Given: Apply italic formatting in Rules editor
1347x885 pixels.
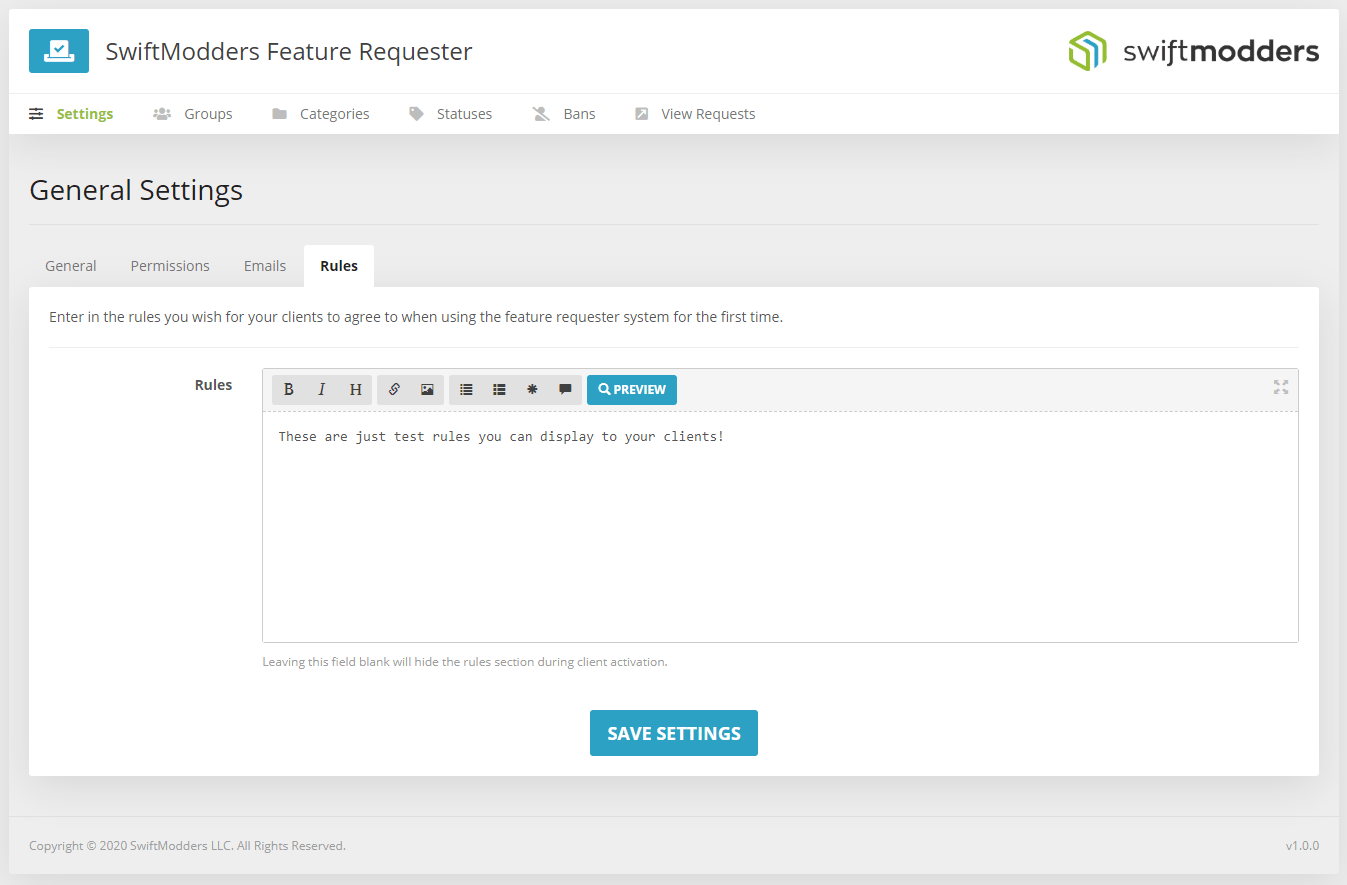Looking at the screenshot, I should click(x=322, y=390).
